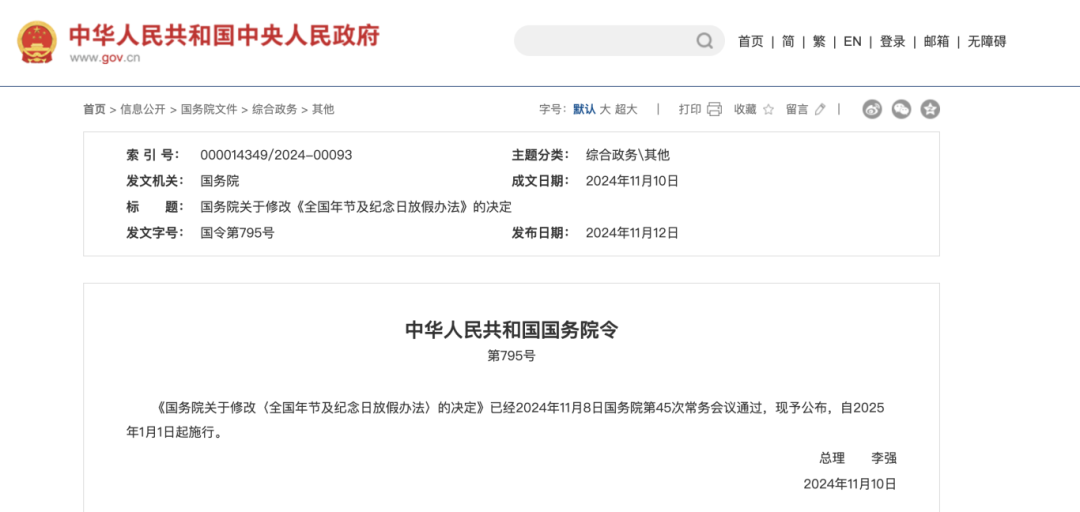Image resolution: width=1080 pixels, height=512 pixels.
Task: Open the 首页 link in top navigation
Action: [x=751, y=41]
